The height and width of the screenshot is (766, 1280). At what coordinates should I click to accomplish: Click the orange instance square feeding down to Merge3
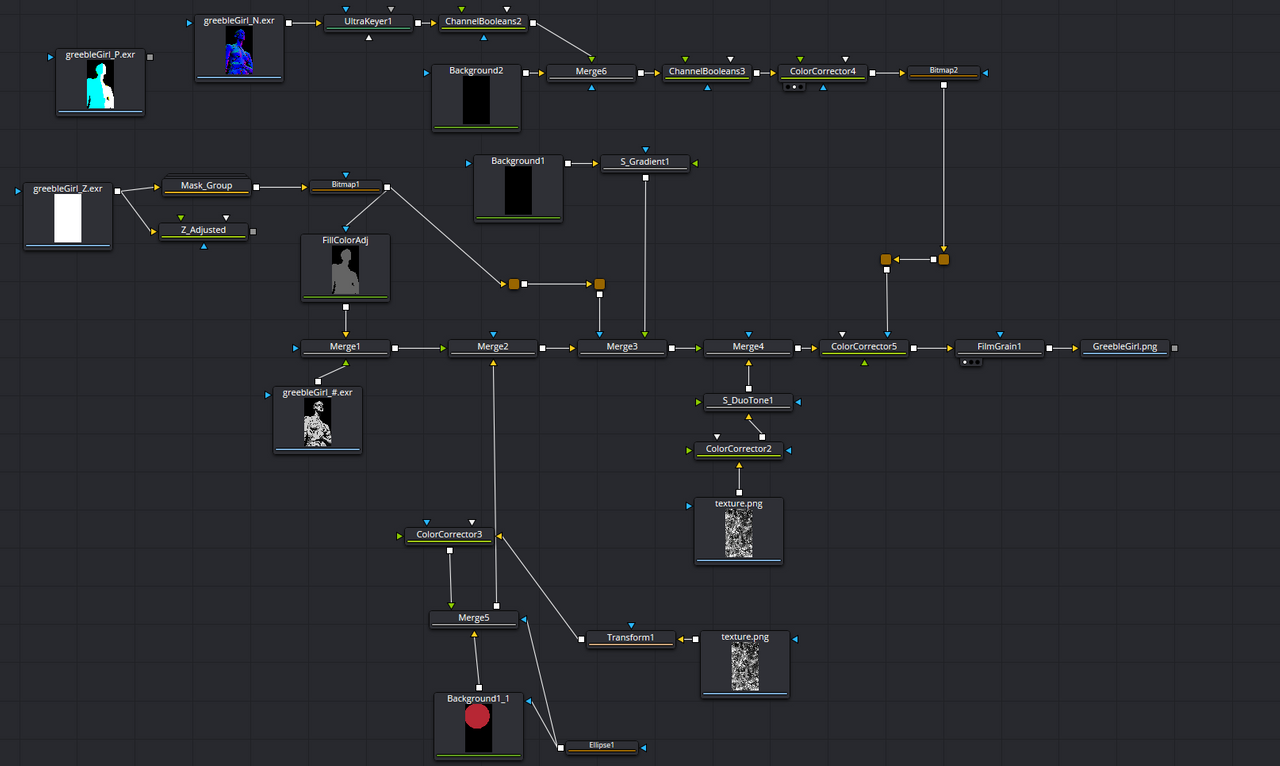point(598,283)
